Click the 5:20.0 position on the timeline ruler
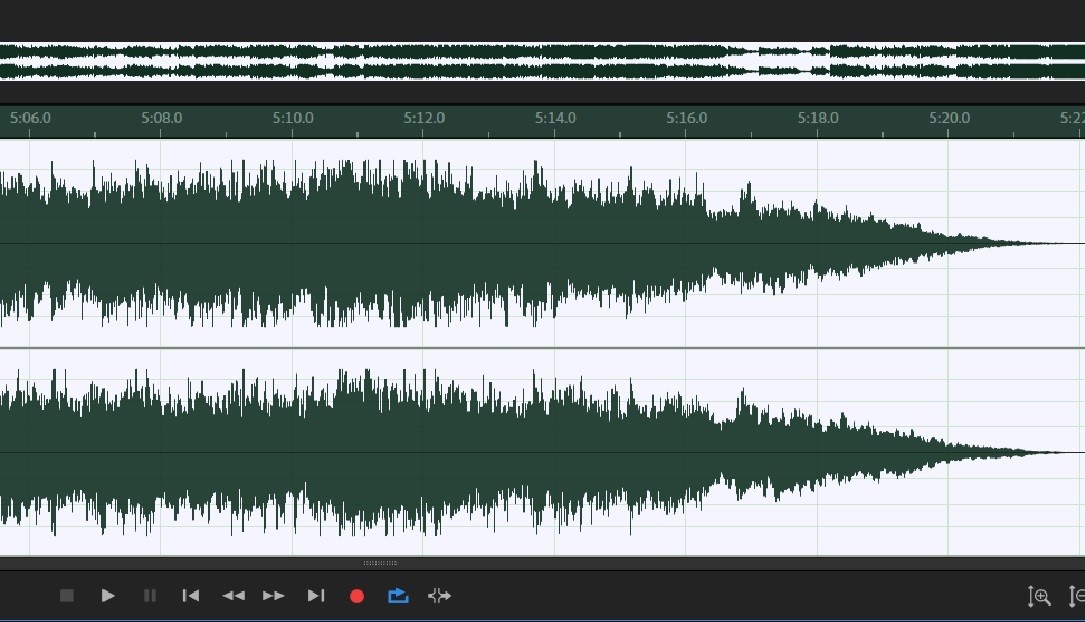The image size is (1085, 622). (x=948, y=119)
